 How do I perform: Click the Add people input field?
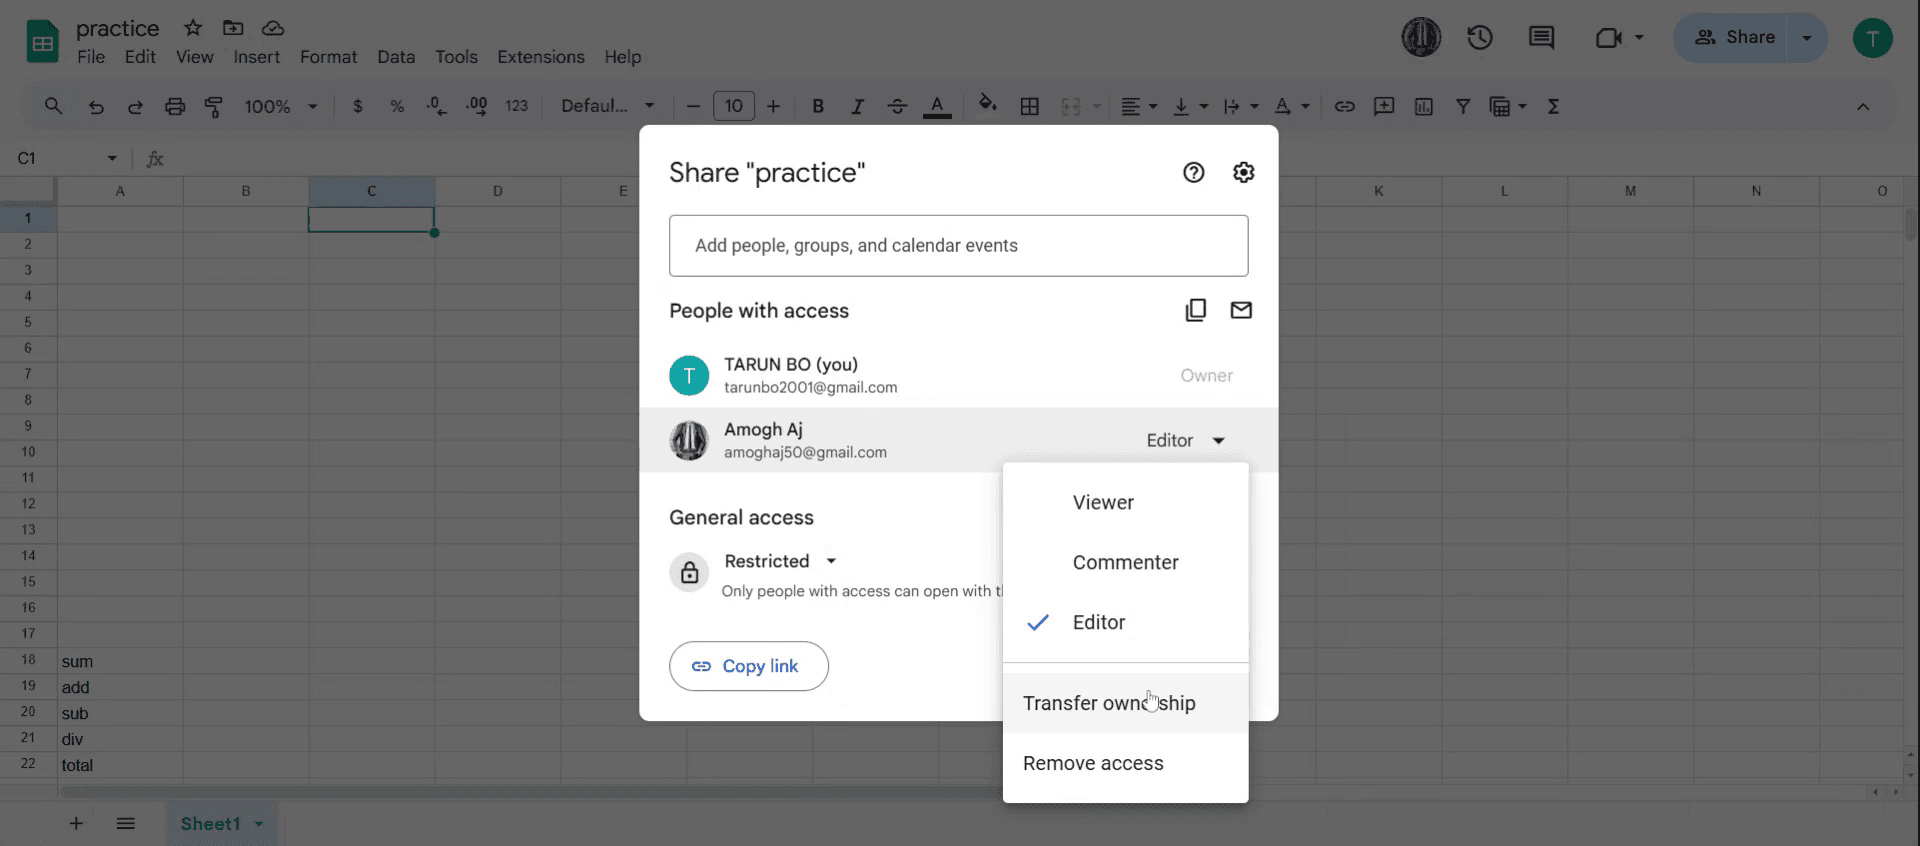click(959, 246)
